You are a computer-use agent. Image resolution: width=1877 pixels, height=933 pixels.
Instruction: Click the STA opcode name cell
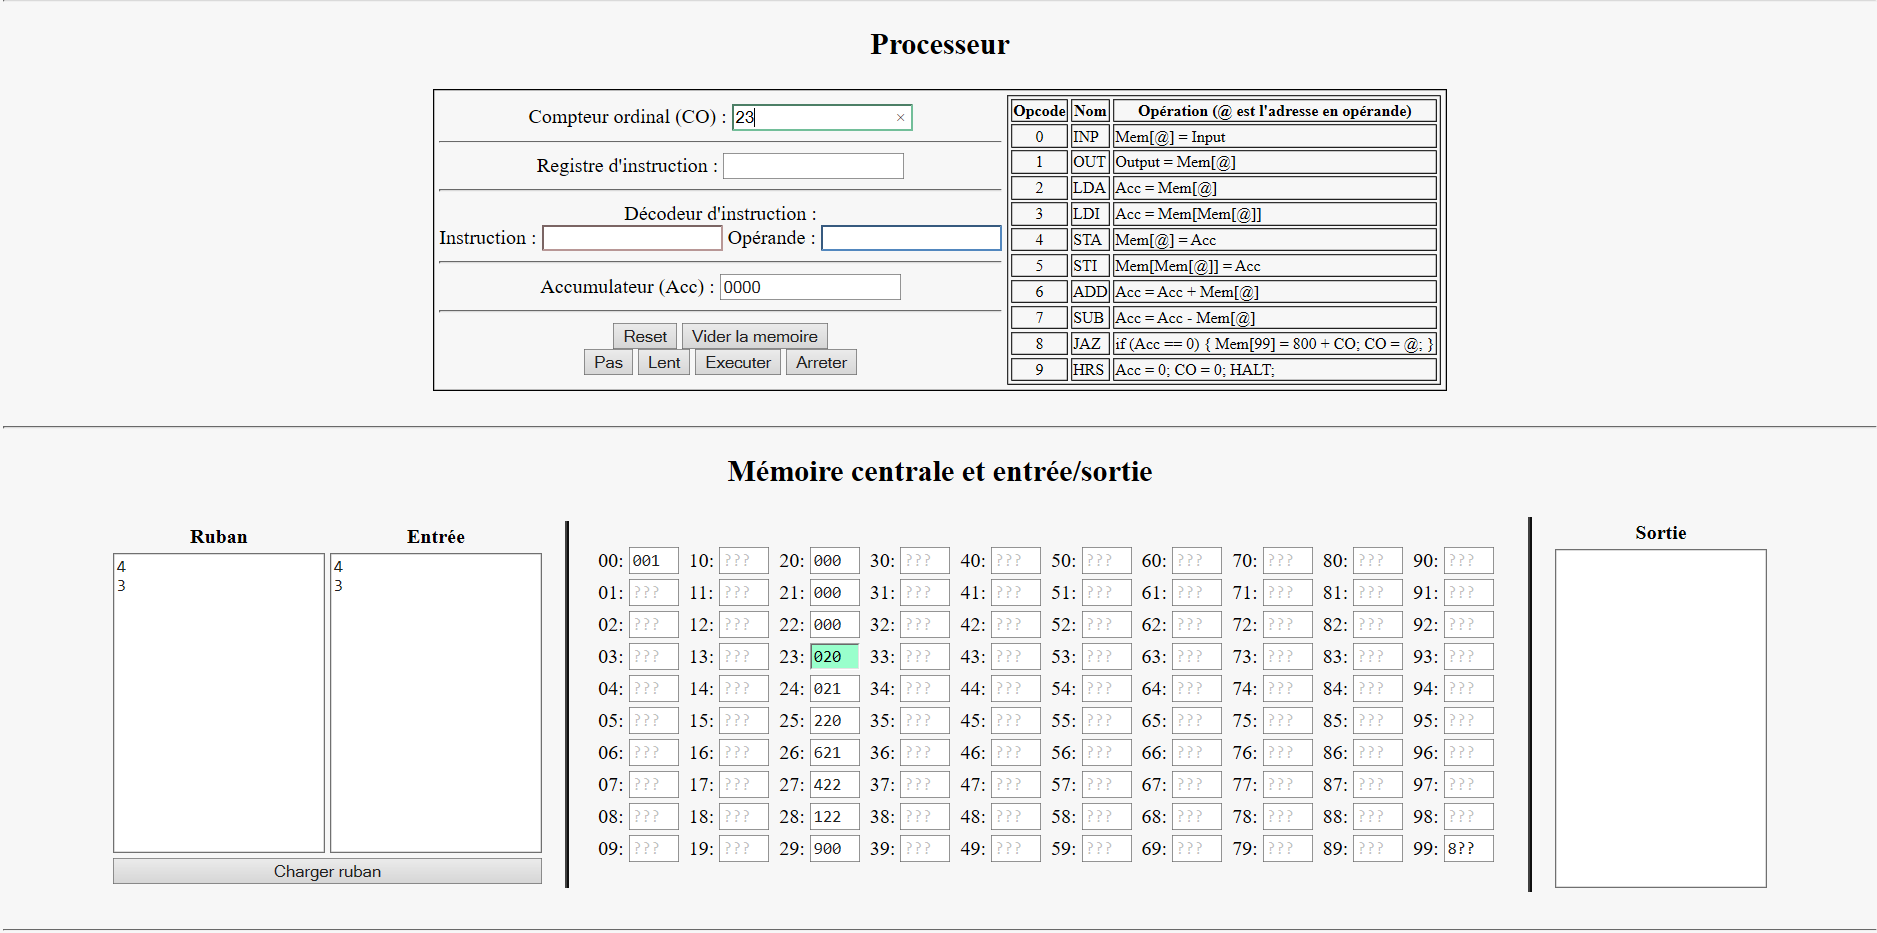(x=1090, y=240)
